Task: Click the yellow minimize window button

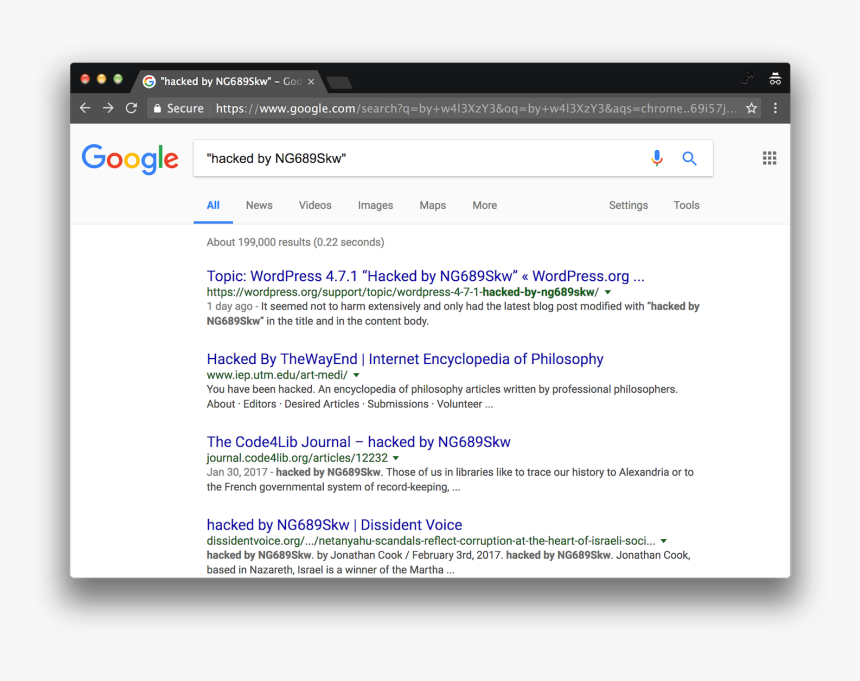Action: (x=101, y=79)
